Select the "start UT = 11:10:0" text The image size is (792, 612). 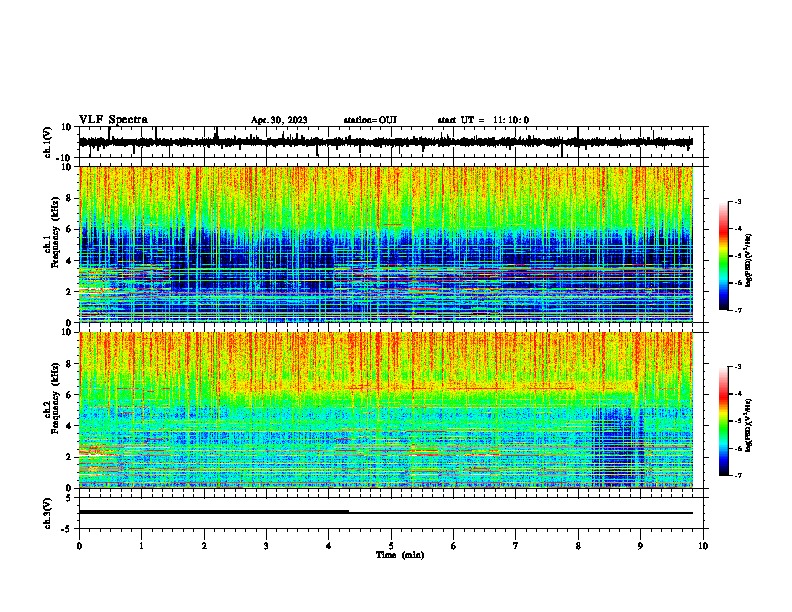pyautogui.click(x=483, y=120)
